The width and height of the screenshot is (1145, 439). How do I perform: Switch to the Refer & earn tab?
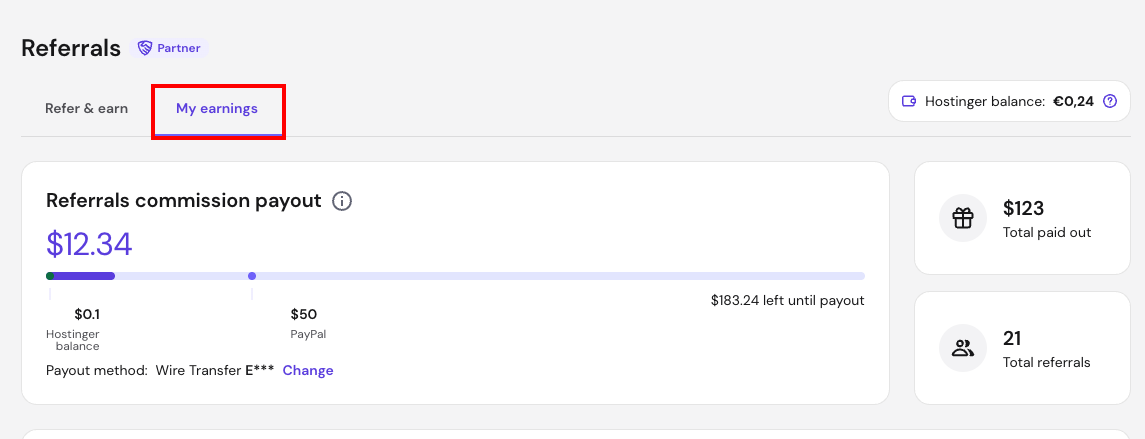click(x=86, y=109)
